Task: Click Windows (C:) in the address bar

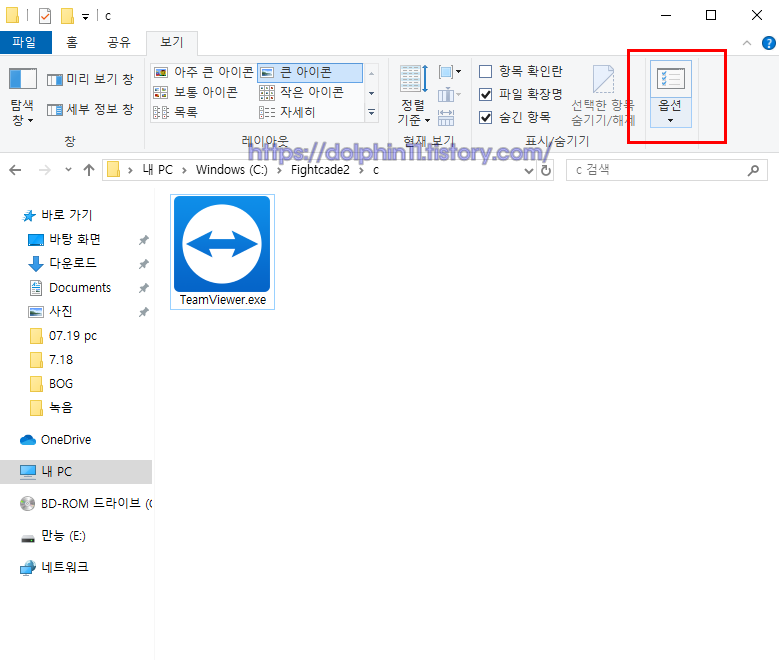Action: pos(232,170)
